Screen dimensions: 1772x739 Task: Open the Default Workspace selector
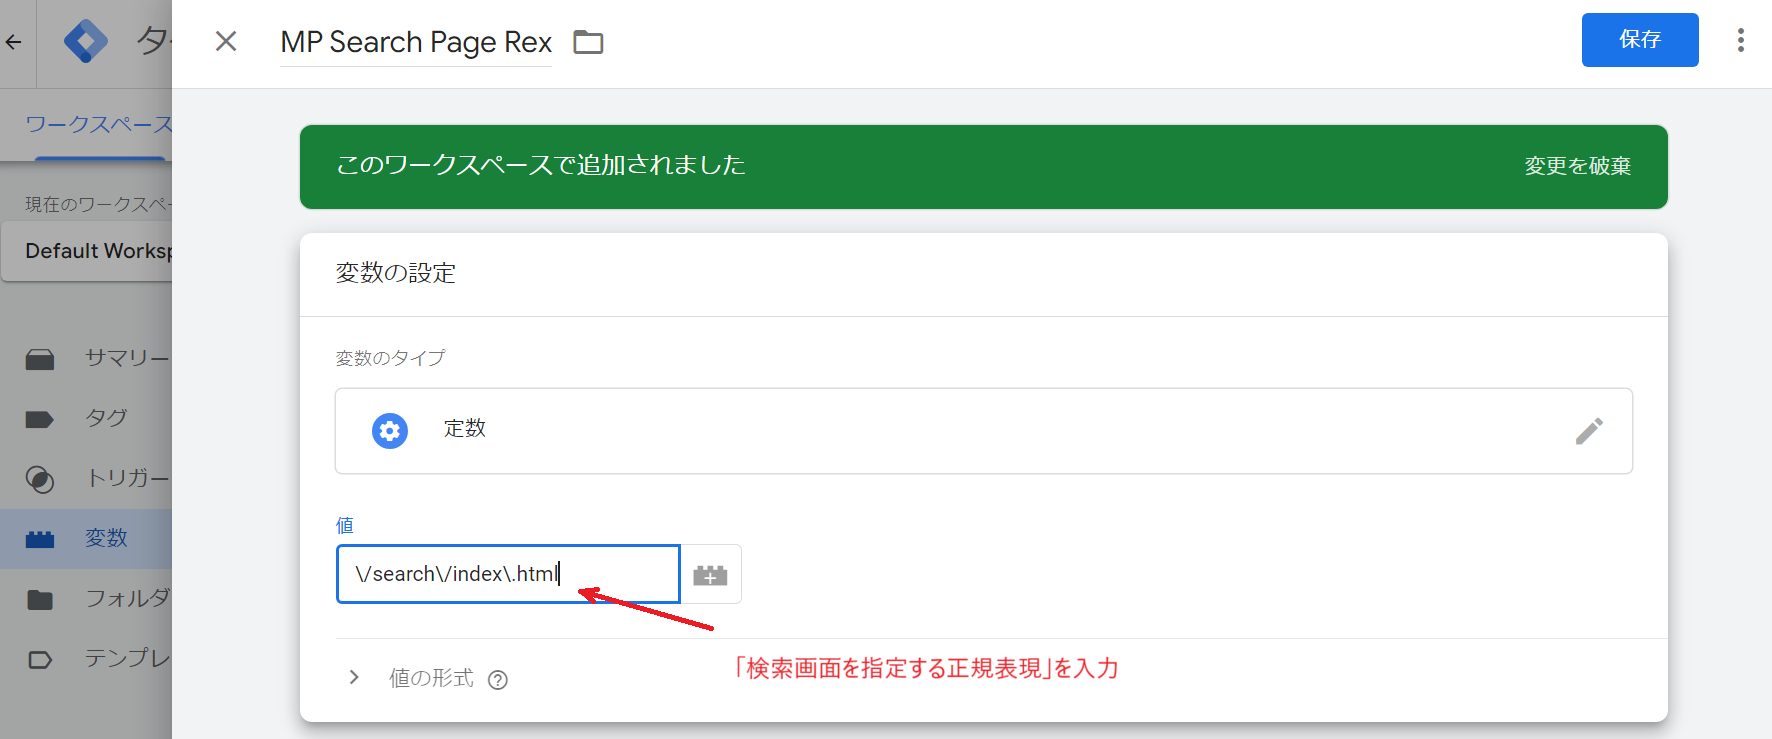87,251
